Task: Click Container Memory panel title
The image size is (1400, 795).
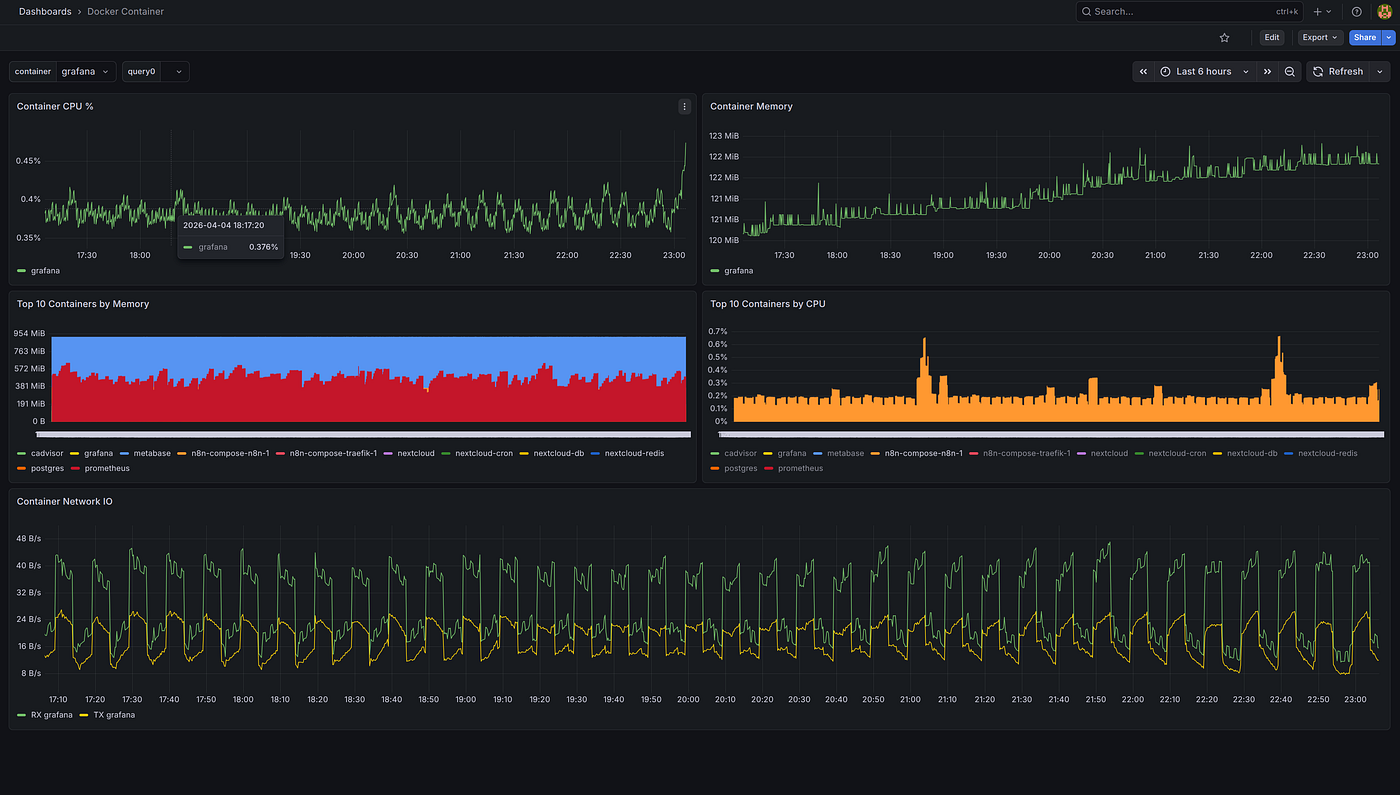Action: tap(751, 106)
